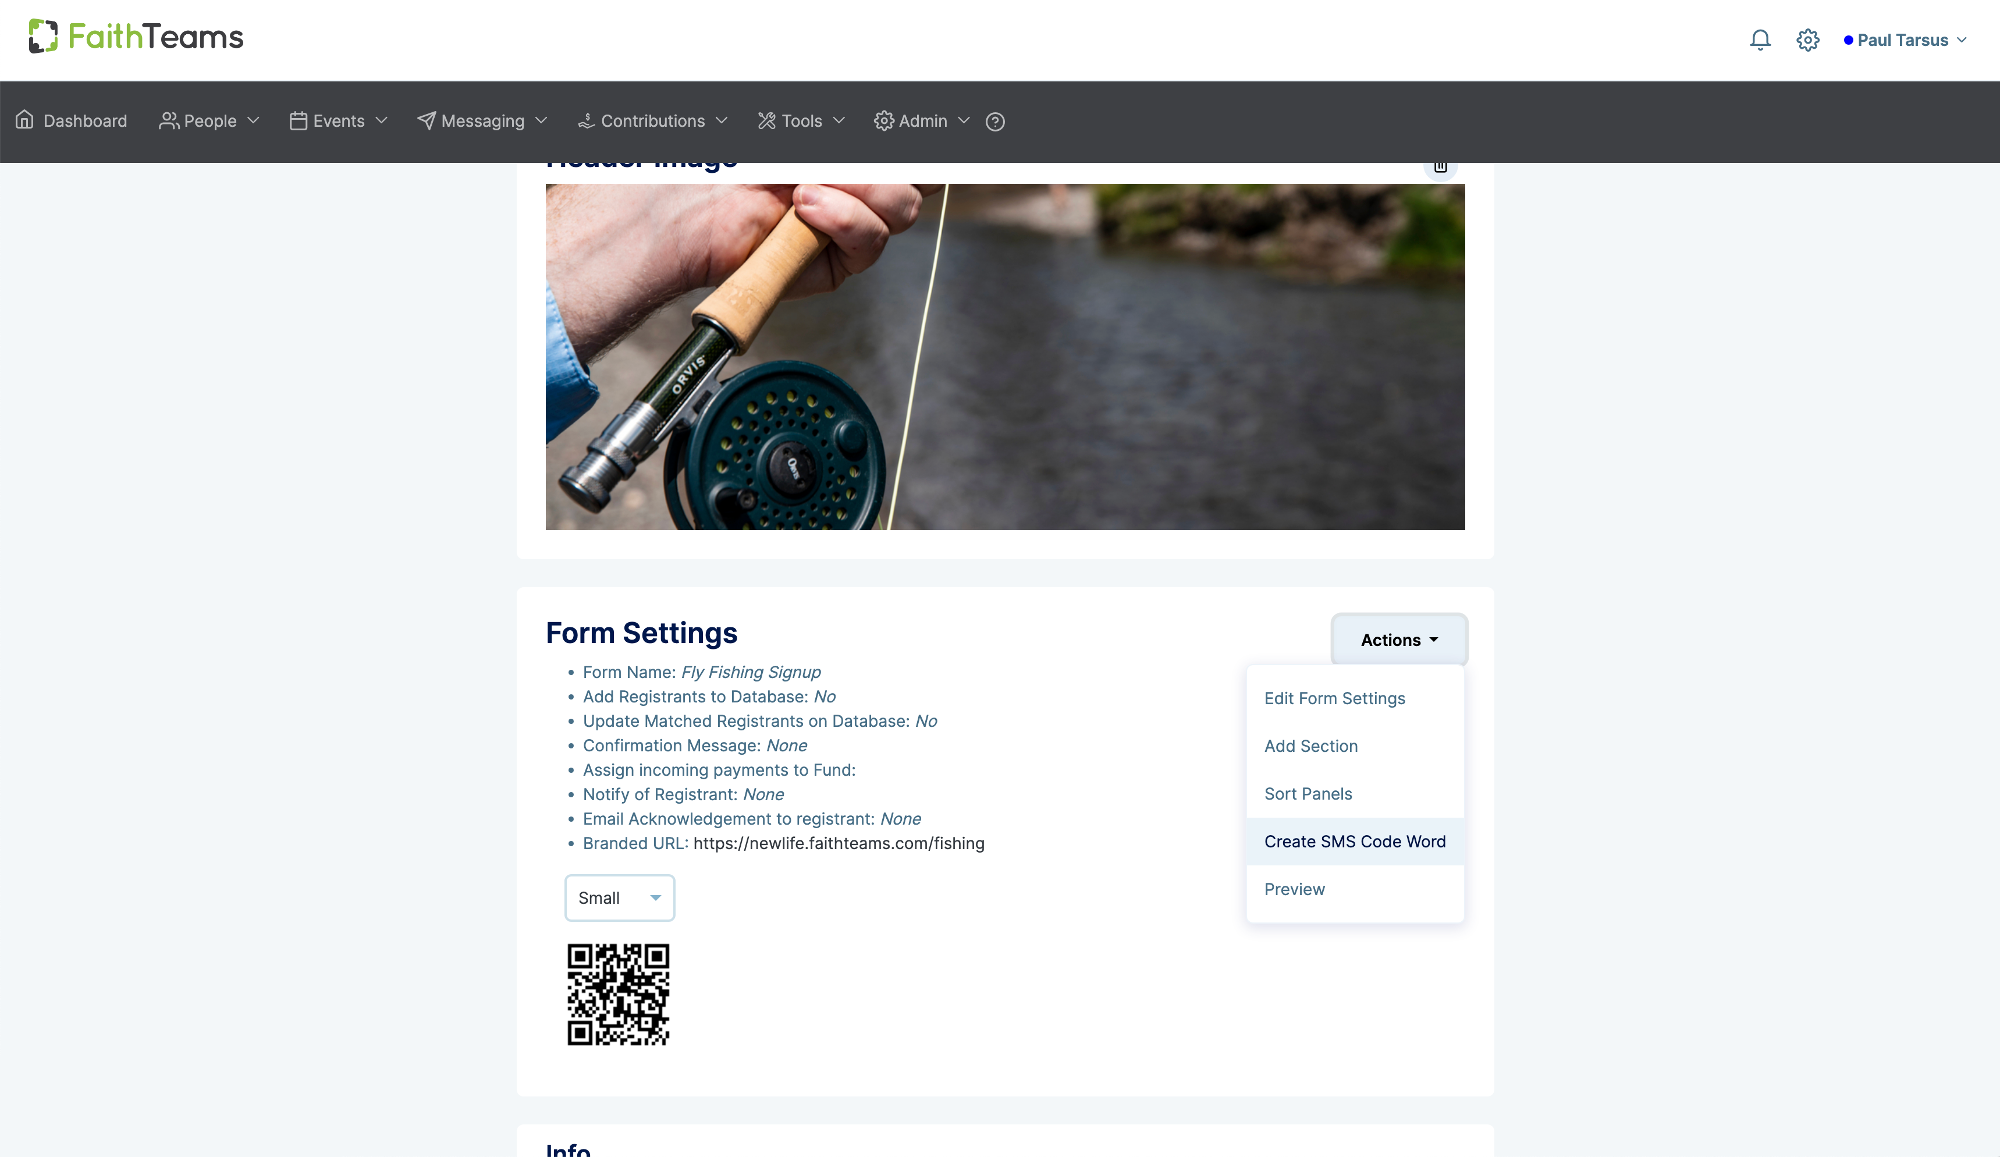Click the notification bell icon
This screenshot has width=2000, height=1157.
tap(1760, 40)
